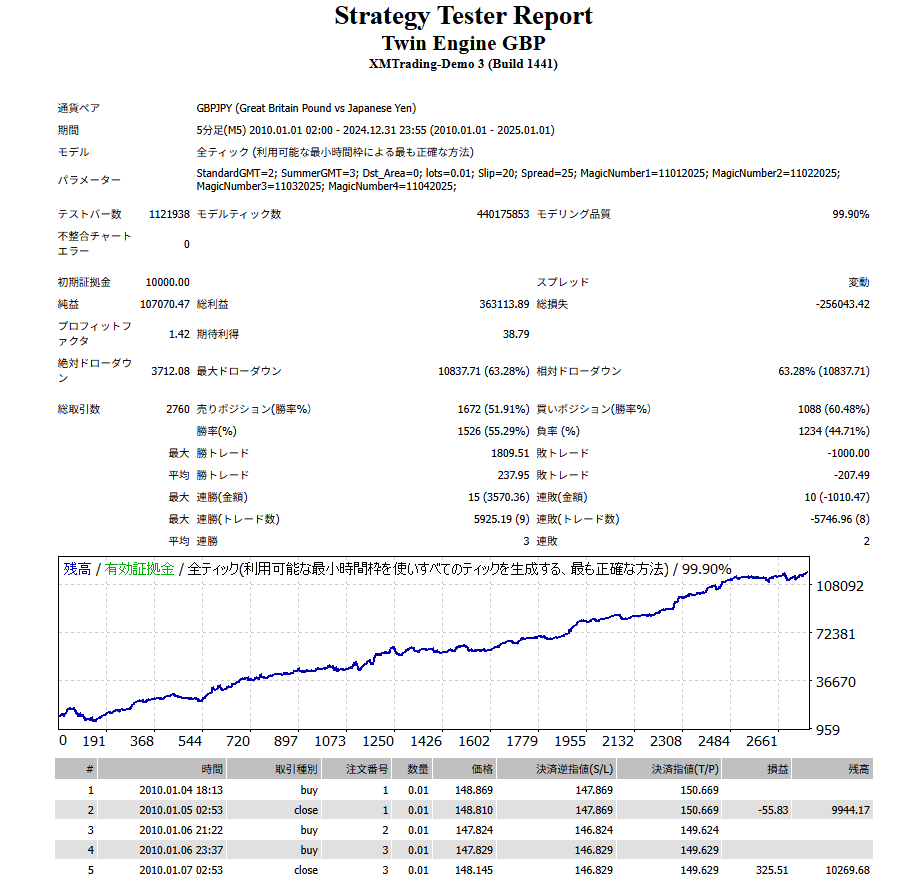Click the Strategy Tester Report title
Viewport: 918px width, 876px height.
pyautogui.click(x=463, y=17)
